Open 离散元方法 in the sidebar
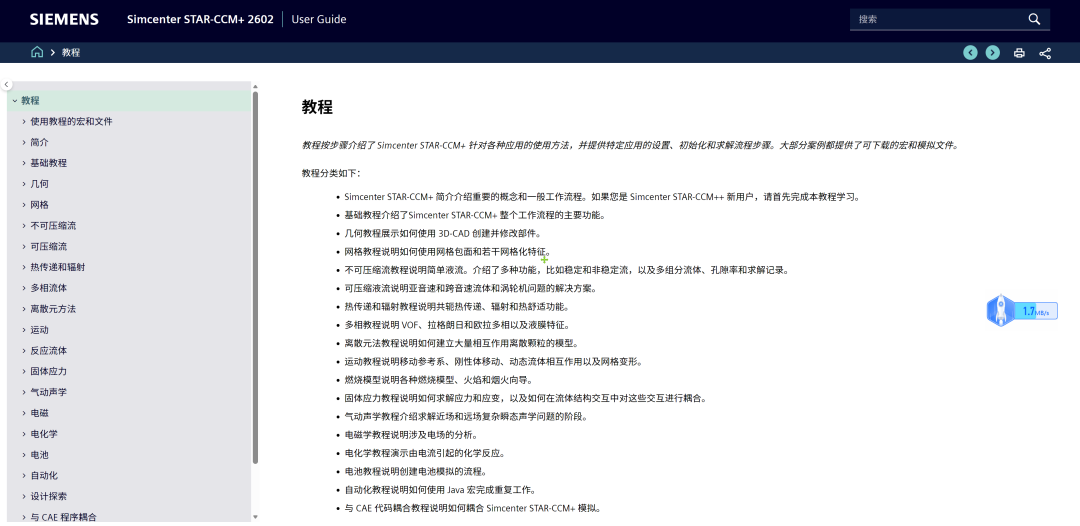This screenshot has width=1080, height=526. point(53,308)
